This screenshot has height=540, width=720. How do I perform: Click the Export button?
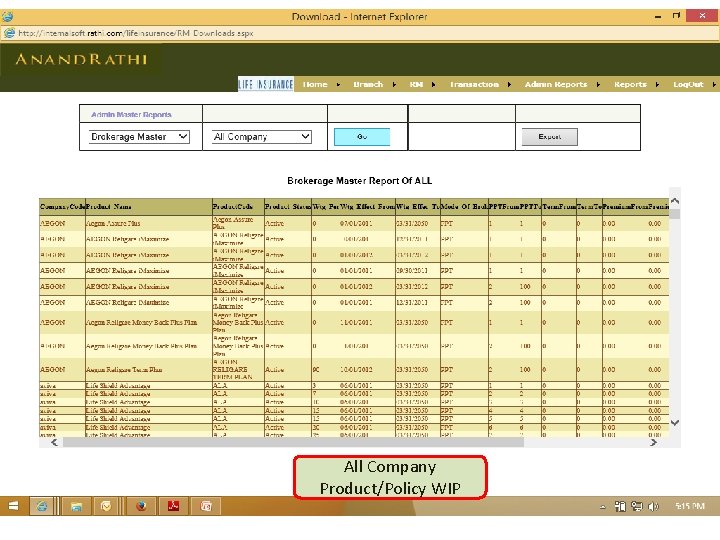[550, 137]
